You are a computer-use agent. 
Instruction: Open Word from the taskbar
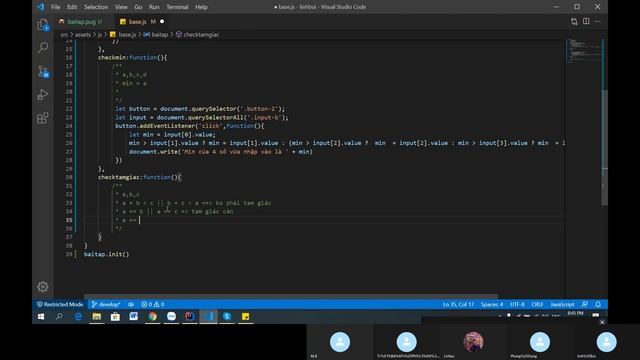click(x=133, y=316)
